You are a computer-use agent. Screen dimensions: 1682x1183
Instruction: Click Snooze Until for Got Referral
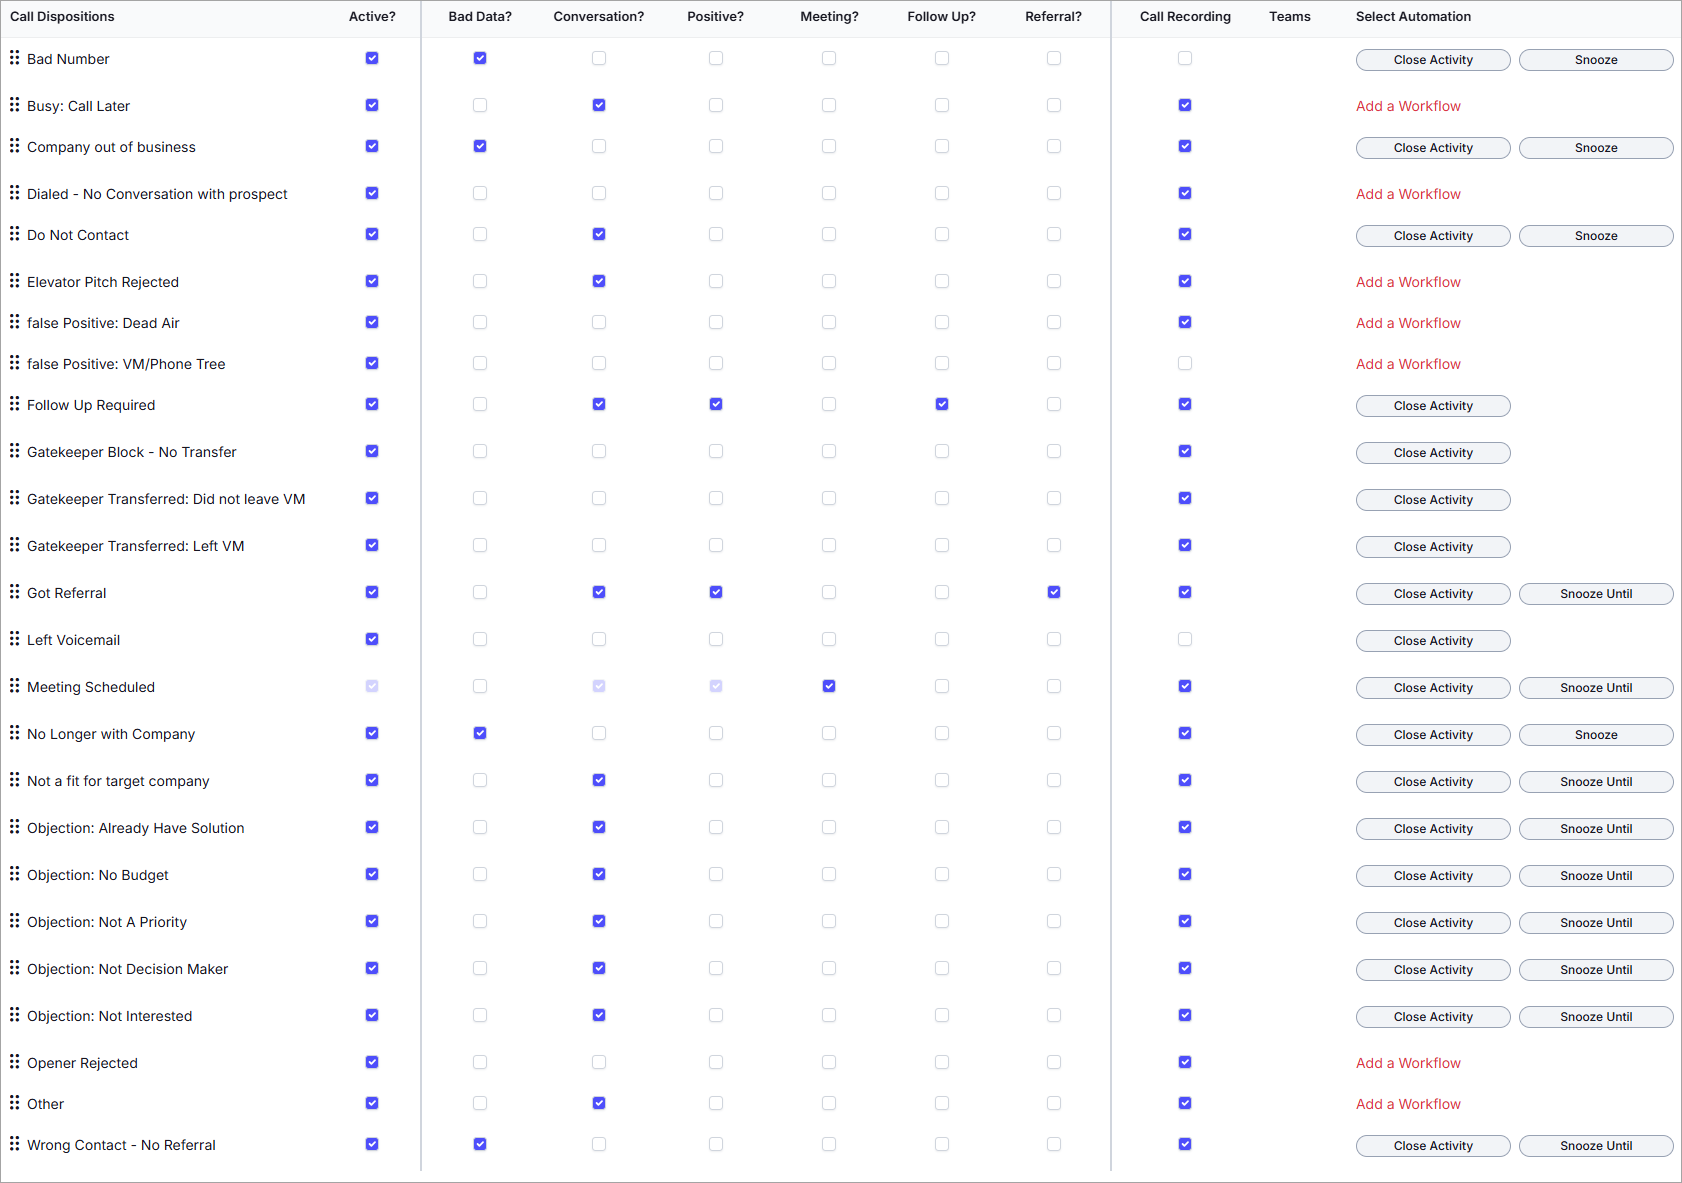click(x=1596, y=594)
